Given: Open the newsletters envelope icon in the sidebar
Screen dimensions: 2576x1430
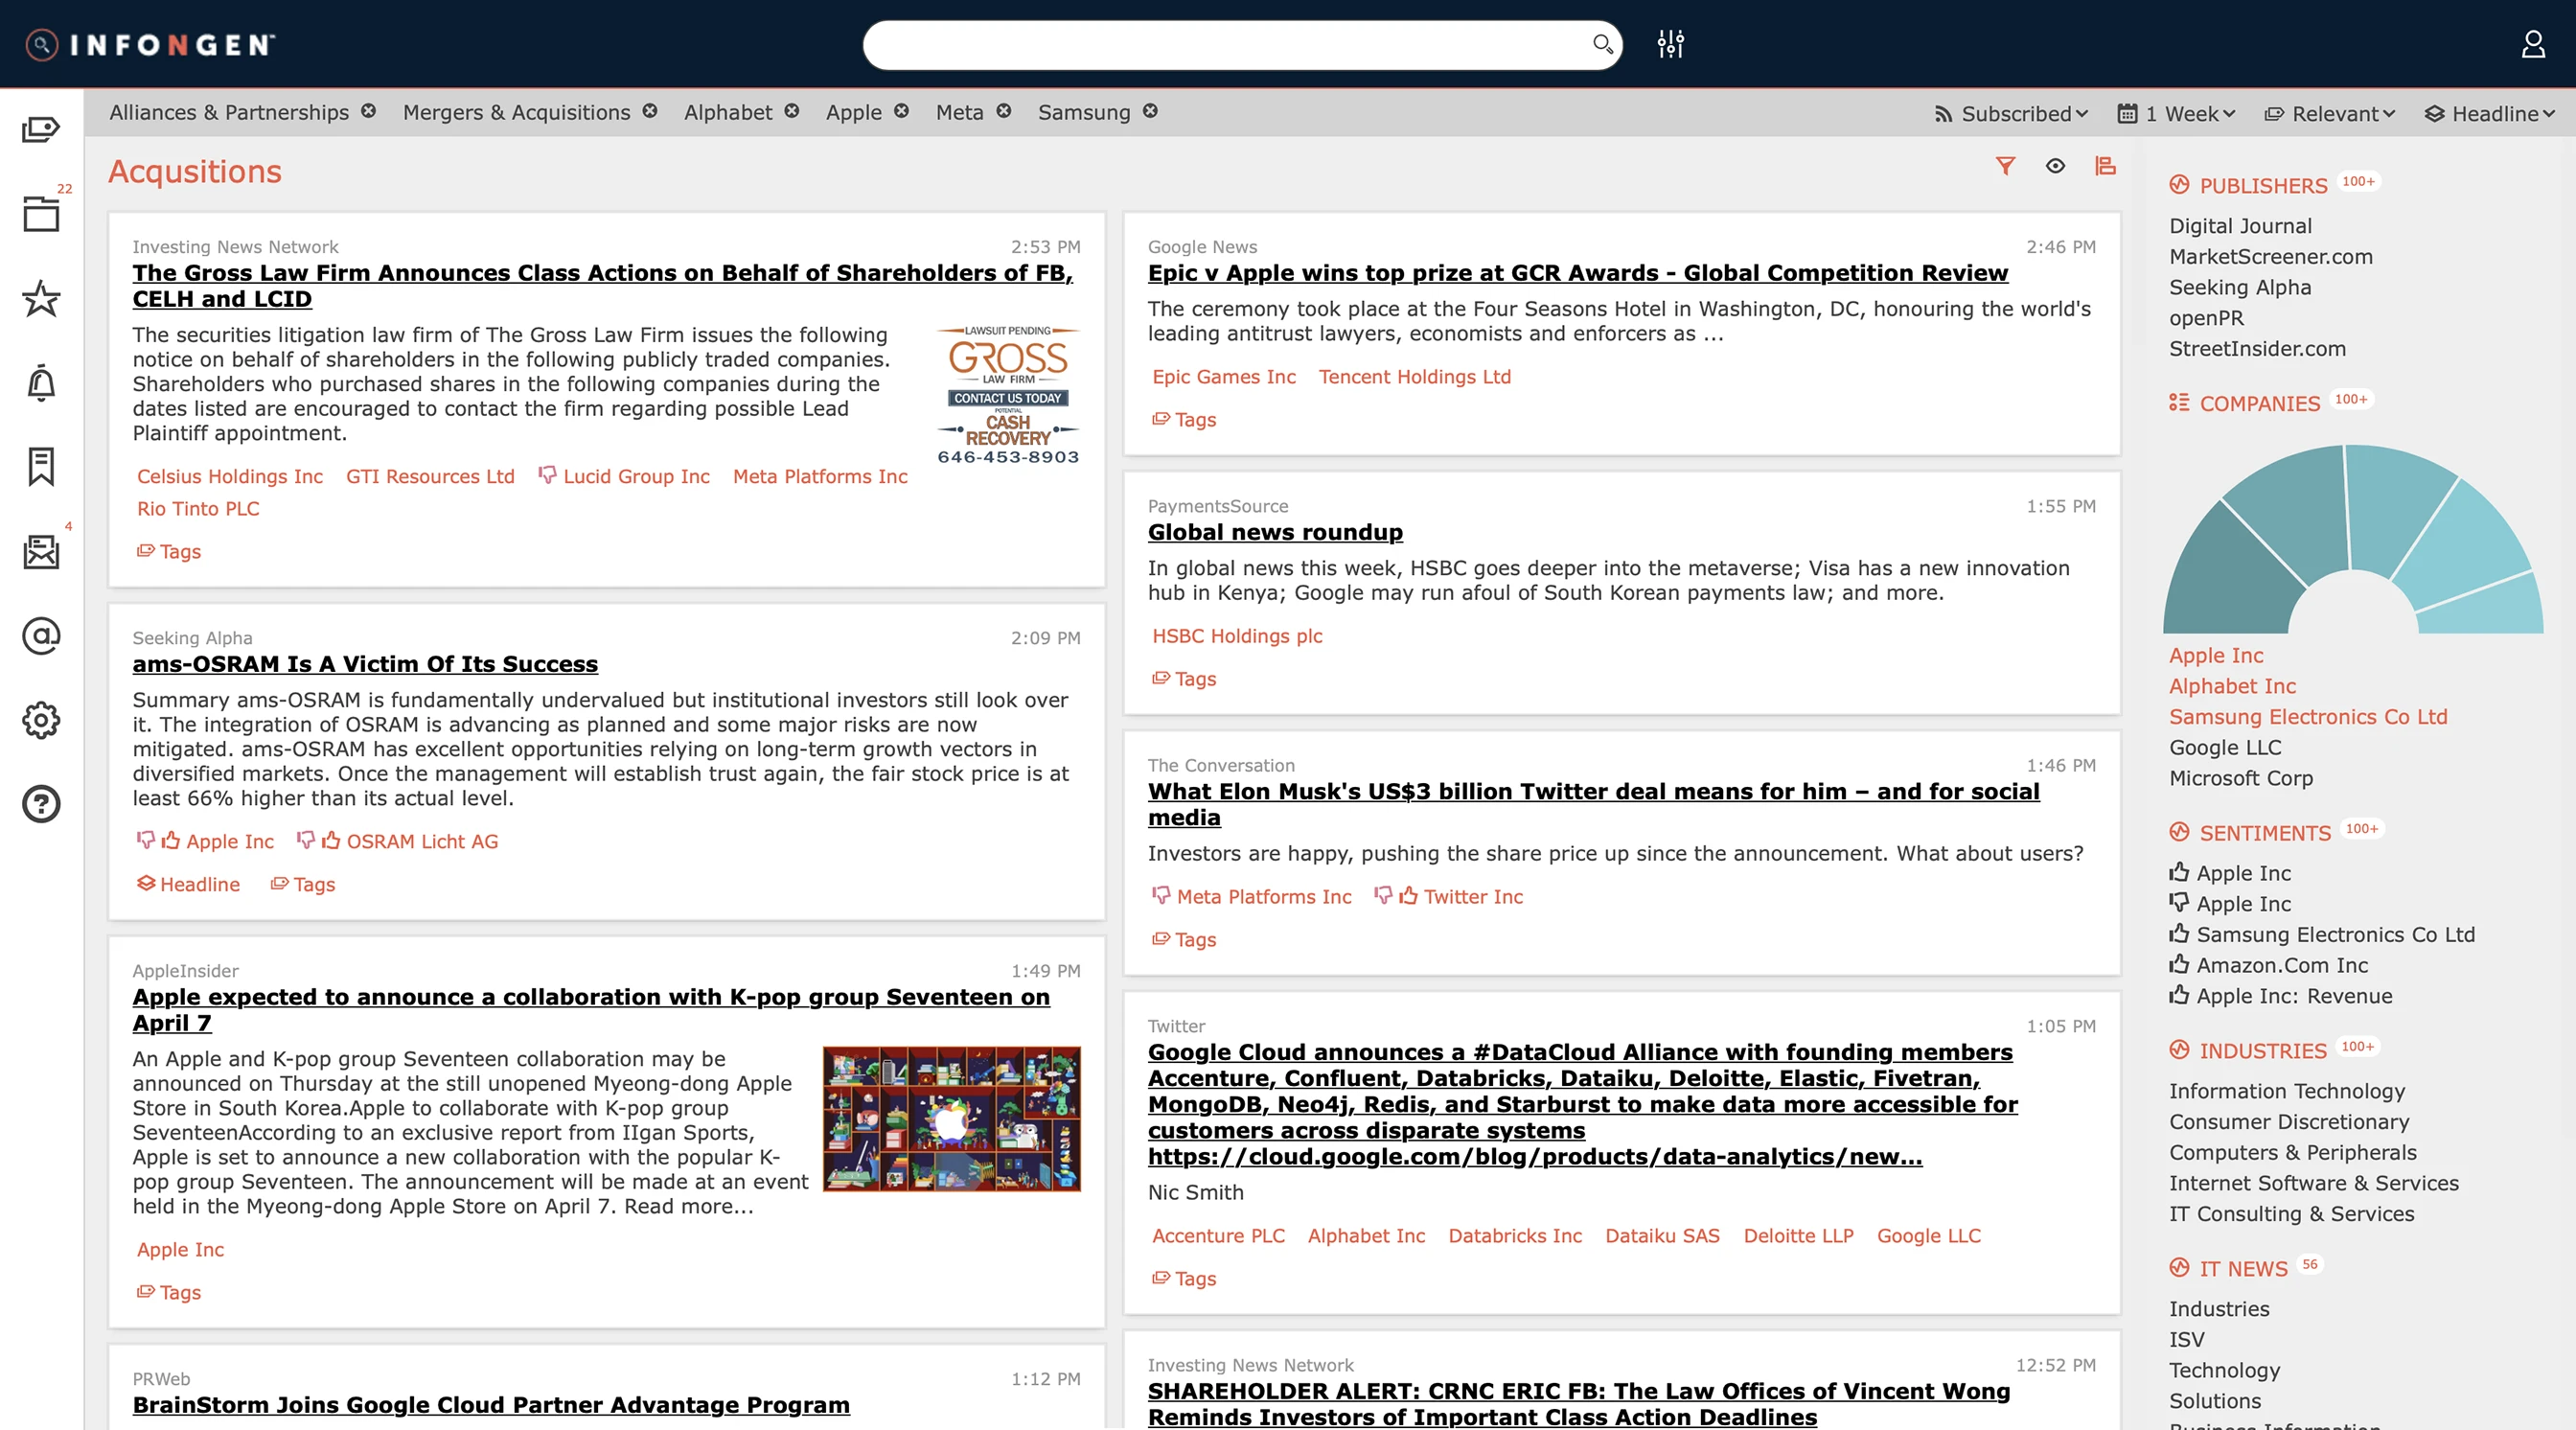Looking at the screenshot, I should 41,551.
